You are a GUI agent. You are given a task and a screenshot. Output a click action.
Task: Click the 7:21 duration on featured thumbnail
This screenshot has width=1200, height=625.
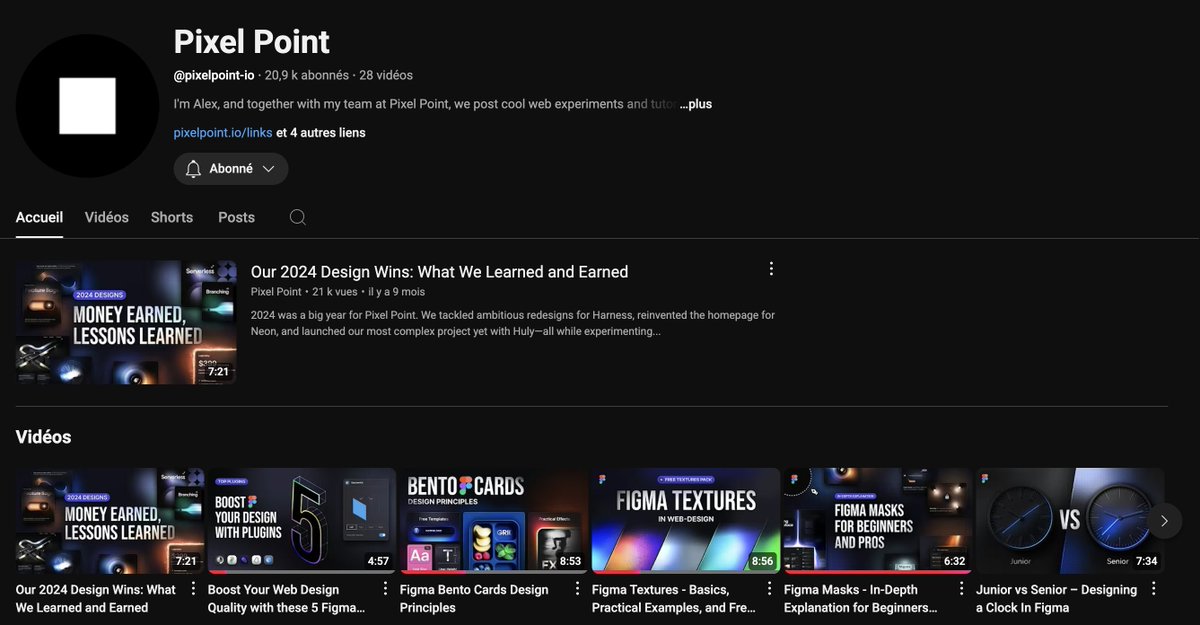click(x=218, y=371)
